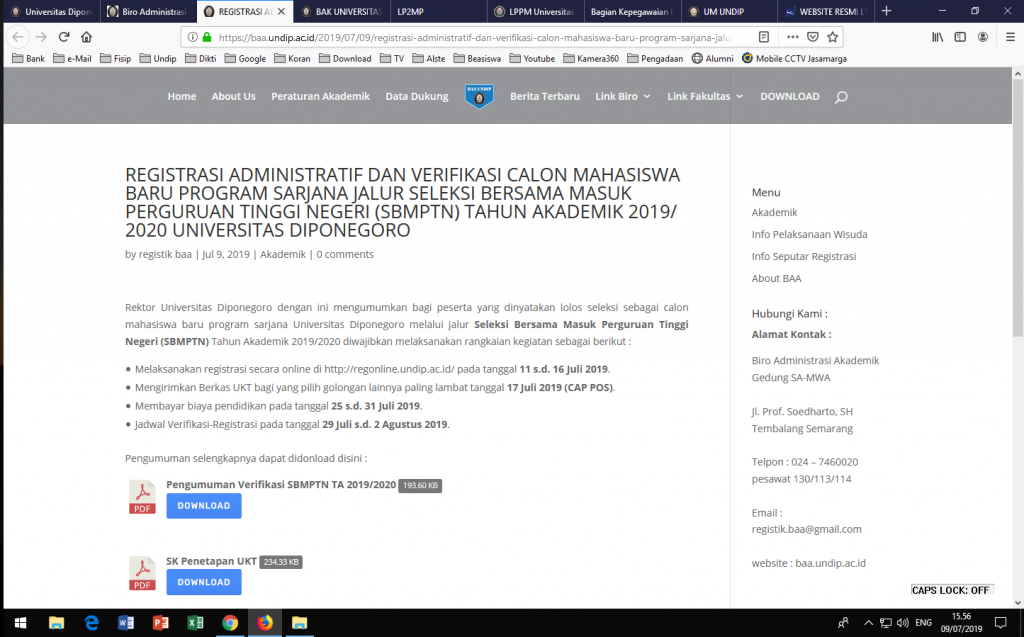Download the Pengumuman Verifikasi SBMPTN file

click(x=204, y=506)
